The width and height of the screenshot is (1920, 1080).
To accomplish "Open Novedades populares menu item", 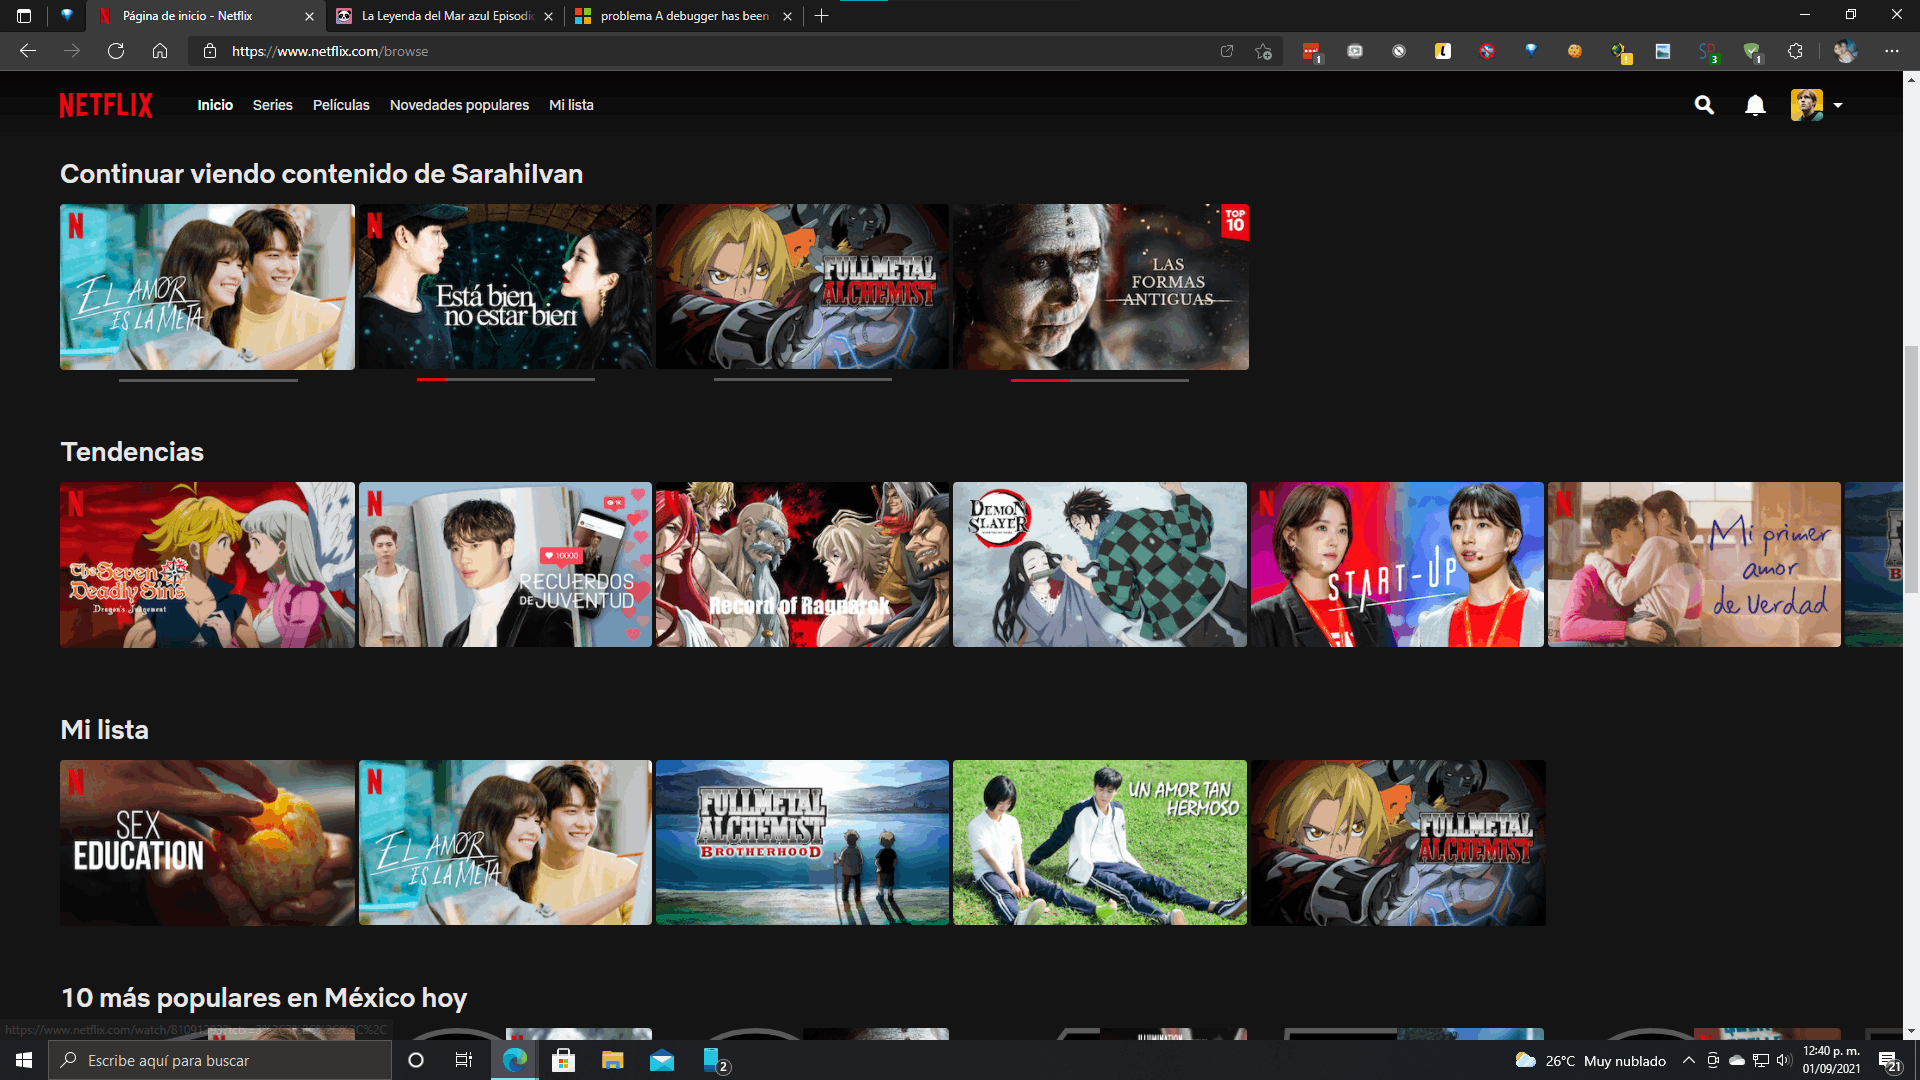I will point(459,105).
